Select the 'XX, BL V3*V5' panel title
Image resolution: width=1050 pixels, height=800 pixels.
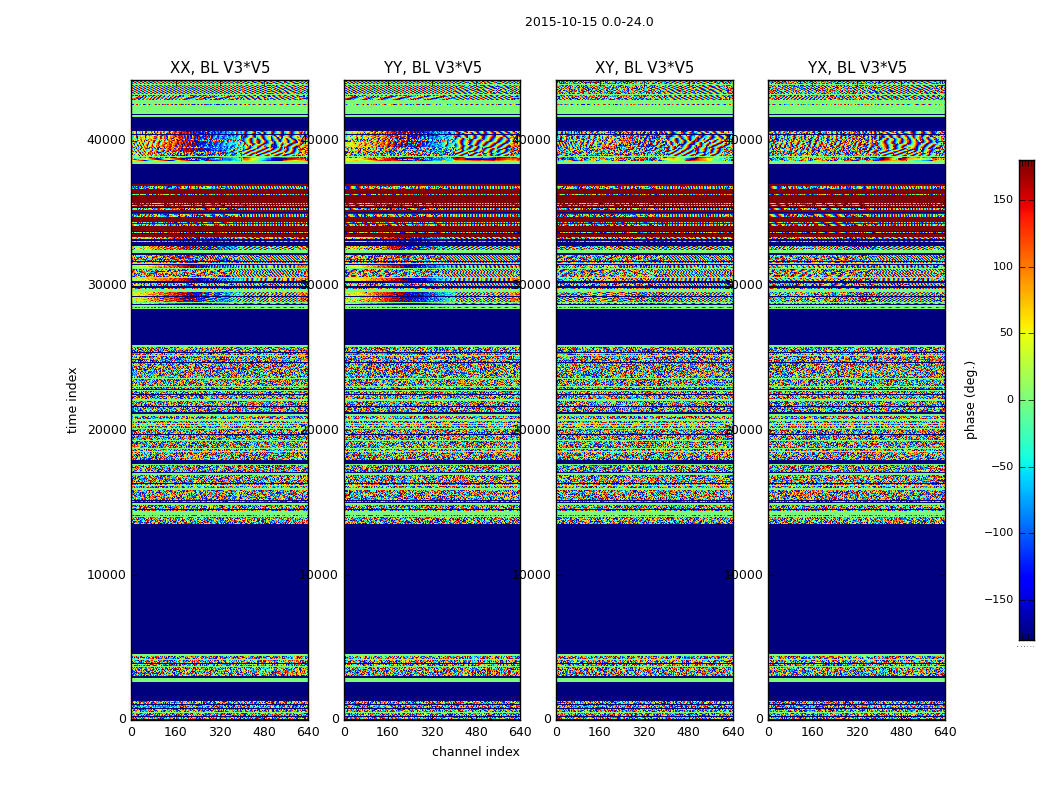[220, 68]
